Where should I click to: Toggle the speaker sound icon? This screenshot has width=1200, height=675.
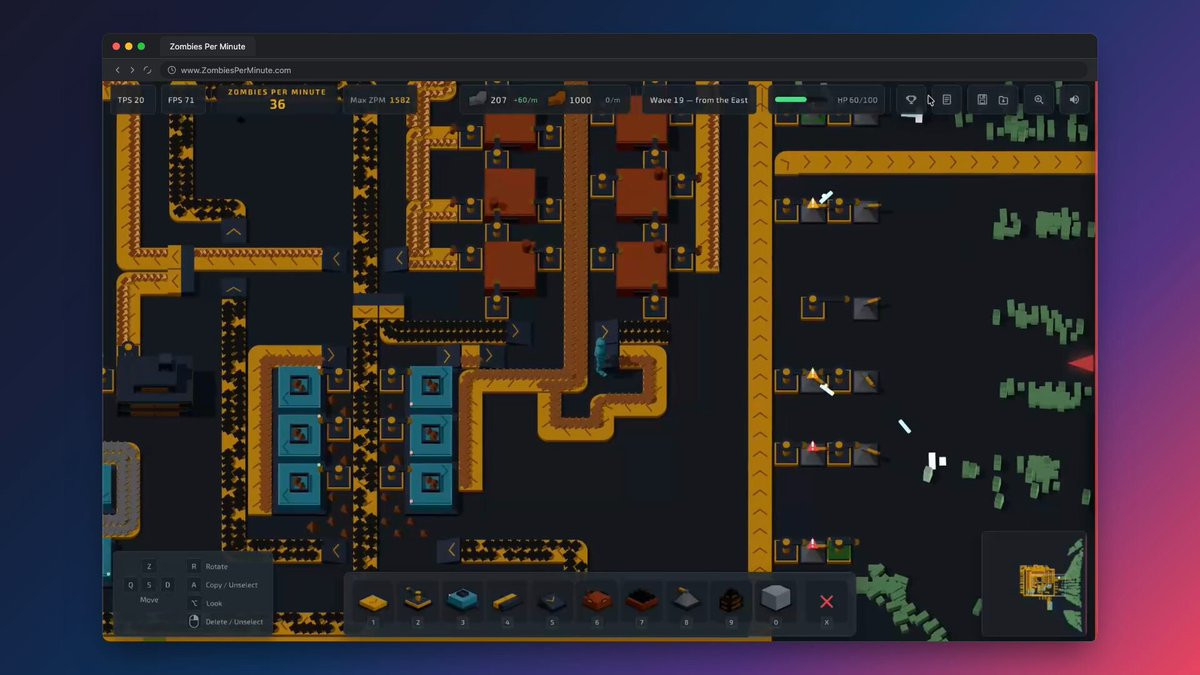1074,100
